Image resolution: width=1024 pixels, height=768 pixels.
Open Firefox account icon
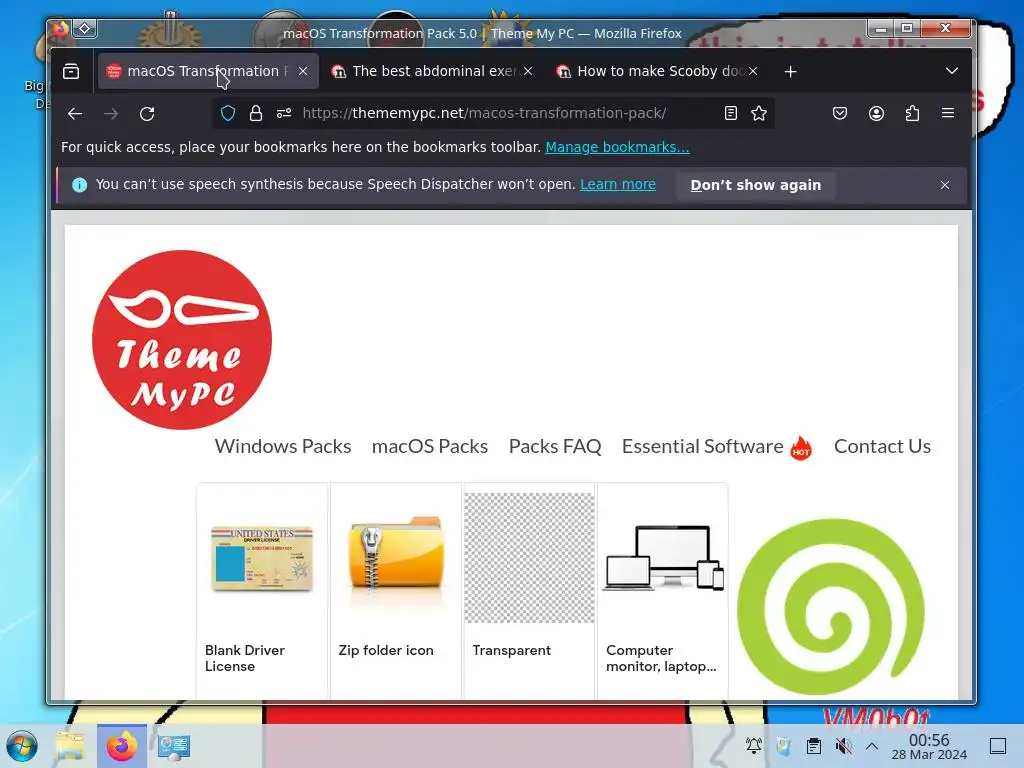[x=876, y=113]
